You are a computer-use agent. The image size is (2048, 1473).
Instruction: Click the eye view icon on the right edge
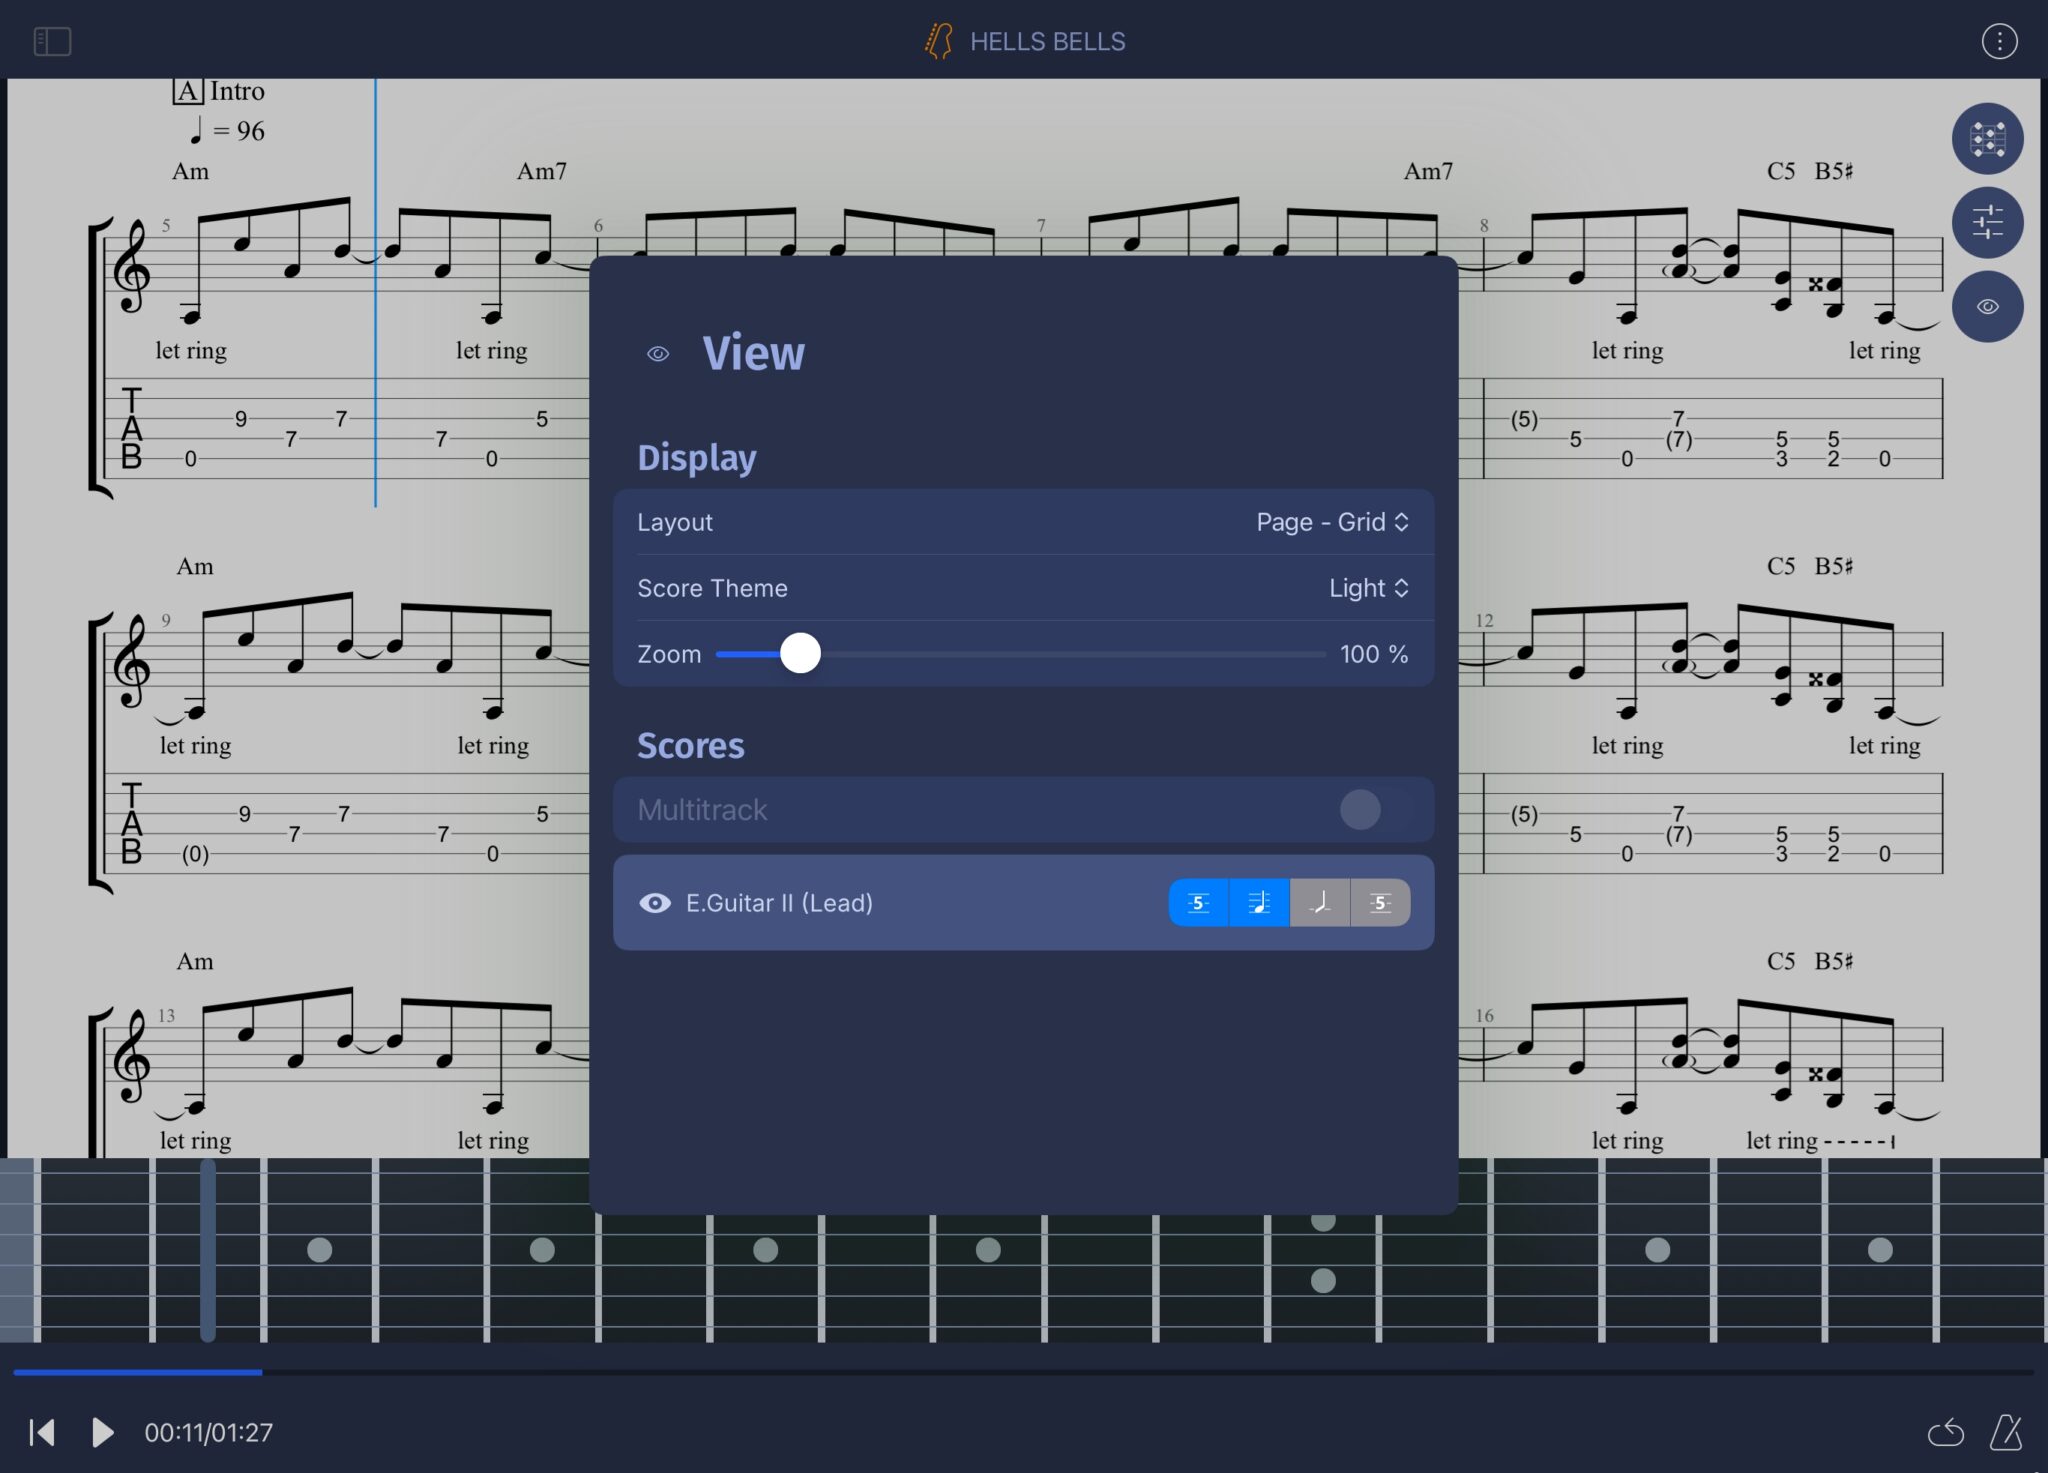click(1987, 306)
